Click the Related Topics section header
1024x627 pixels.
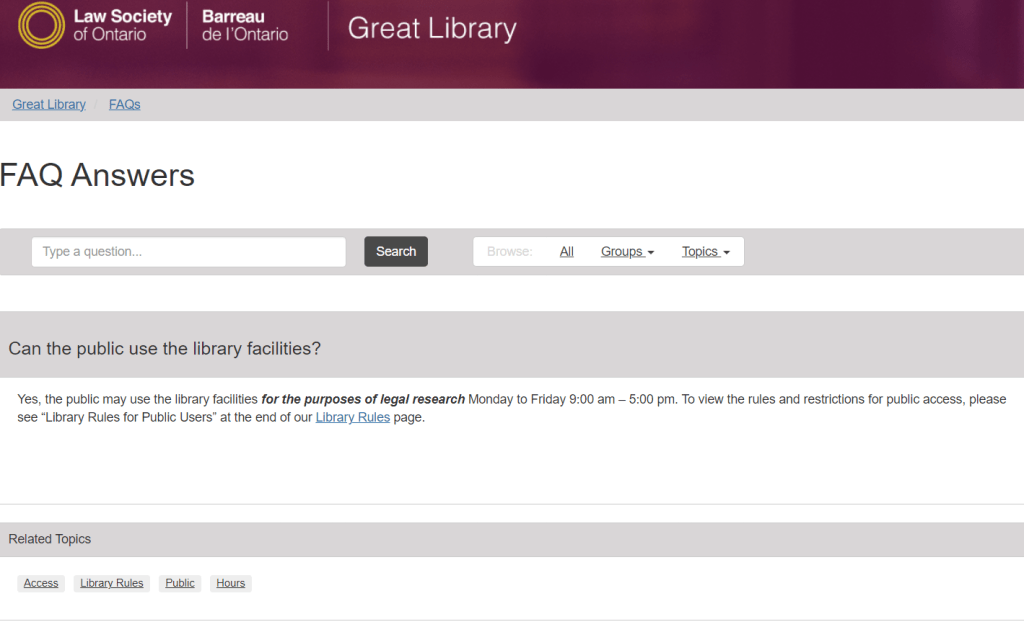50,539
